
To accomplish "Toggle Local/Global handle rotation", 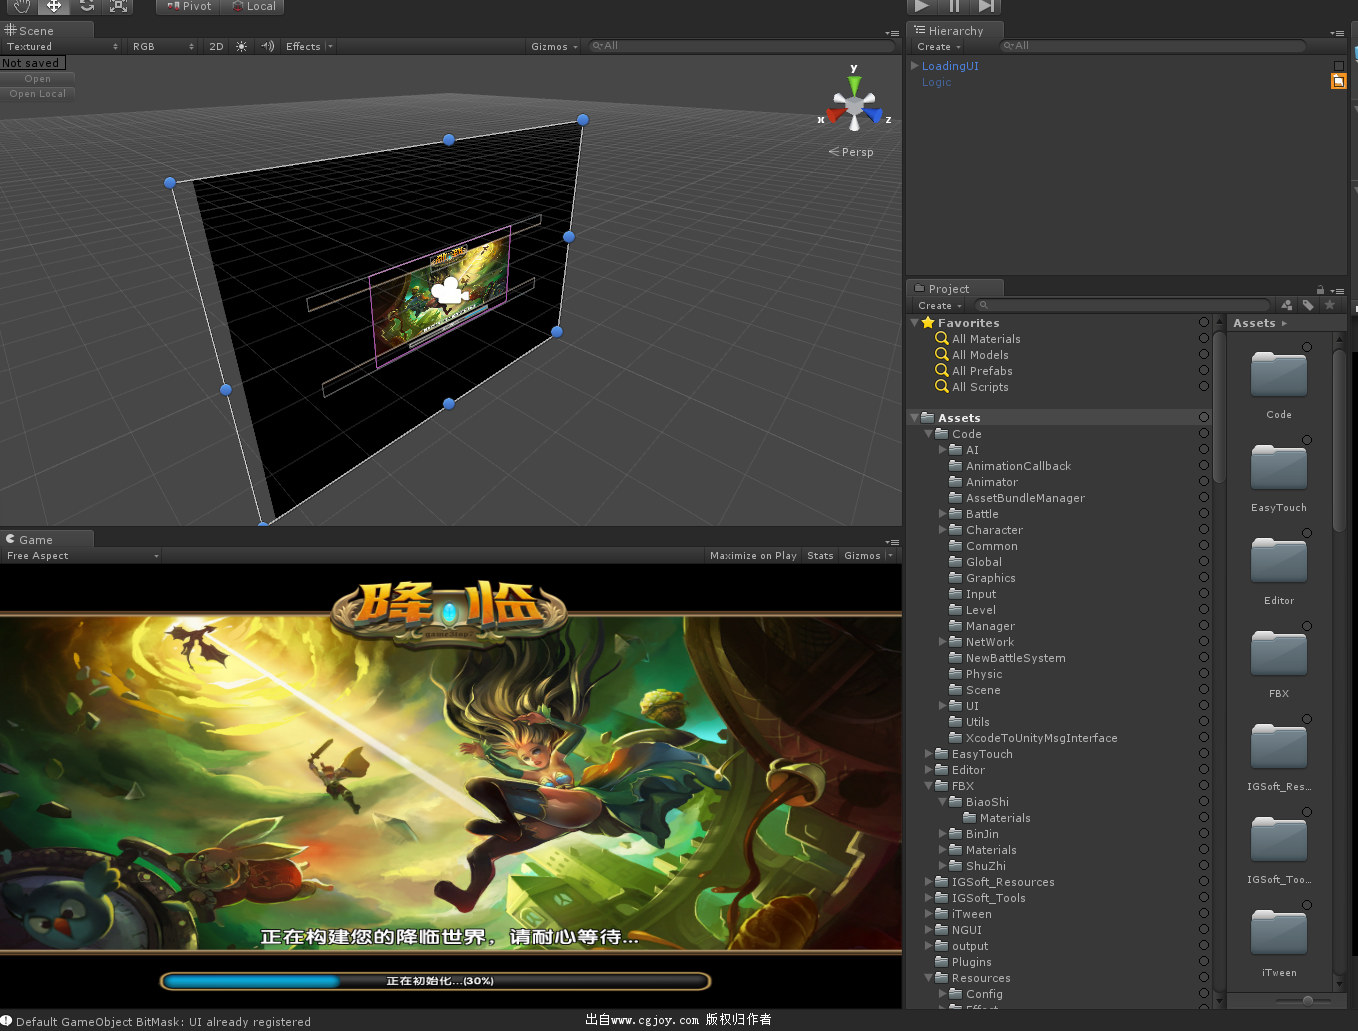I will [x=254, y=6].
